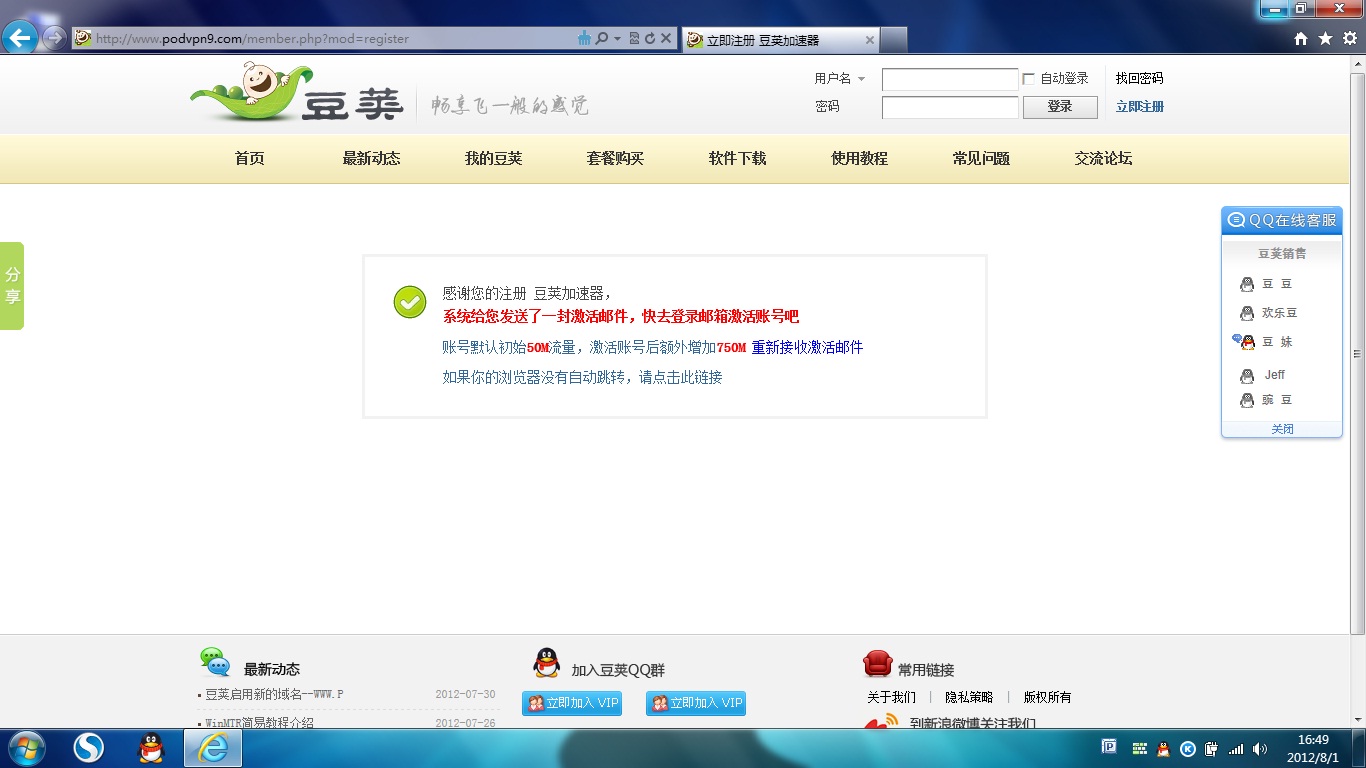Click the scrollbar down arrow
The width and height of the screenshot is (1366, 768).
(1357, 720)
